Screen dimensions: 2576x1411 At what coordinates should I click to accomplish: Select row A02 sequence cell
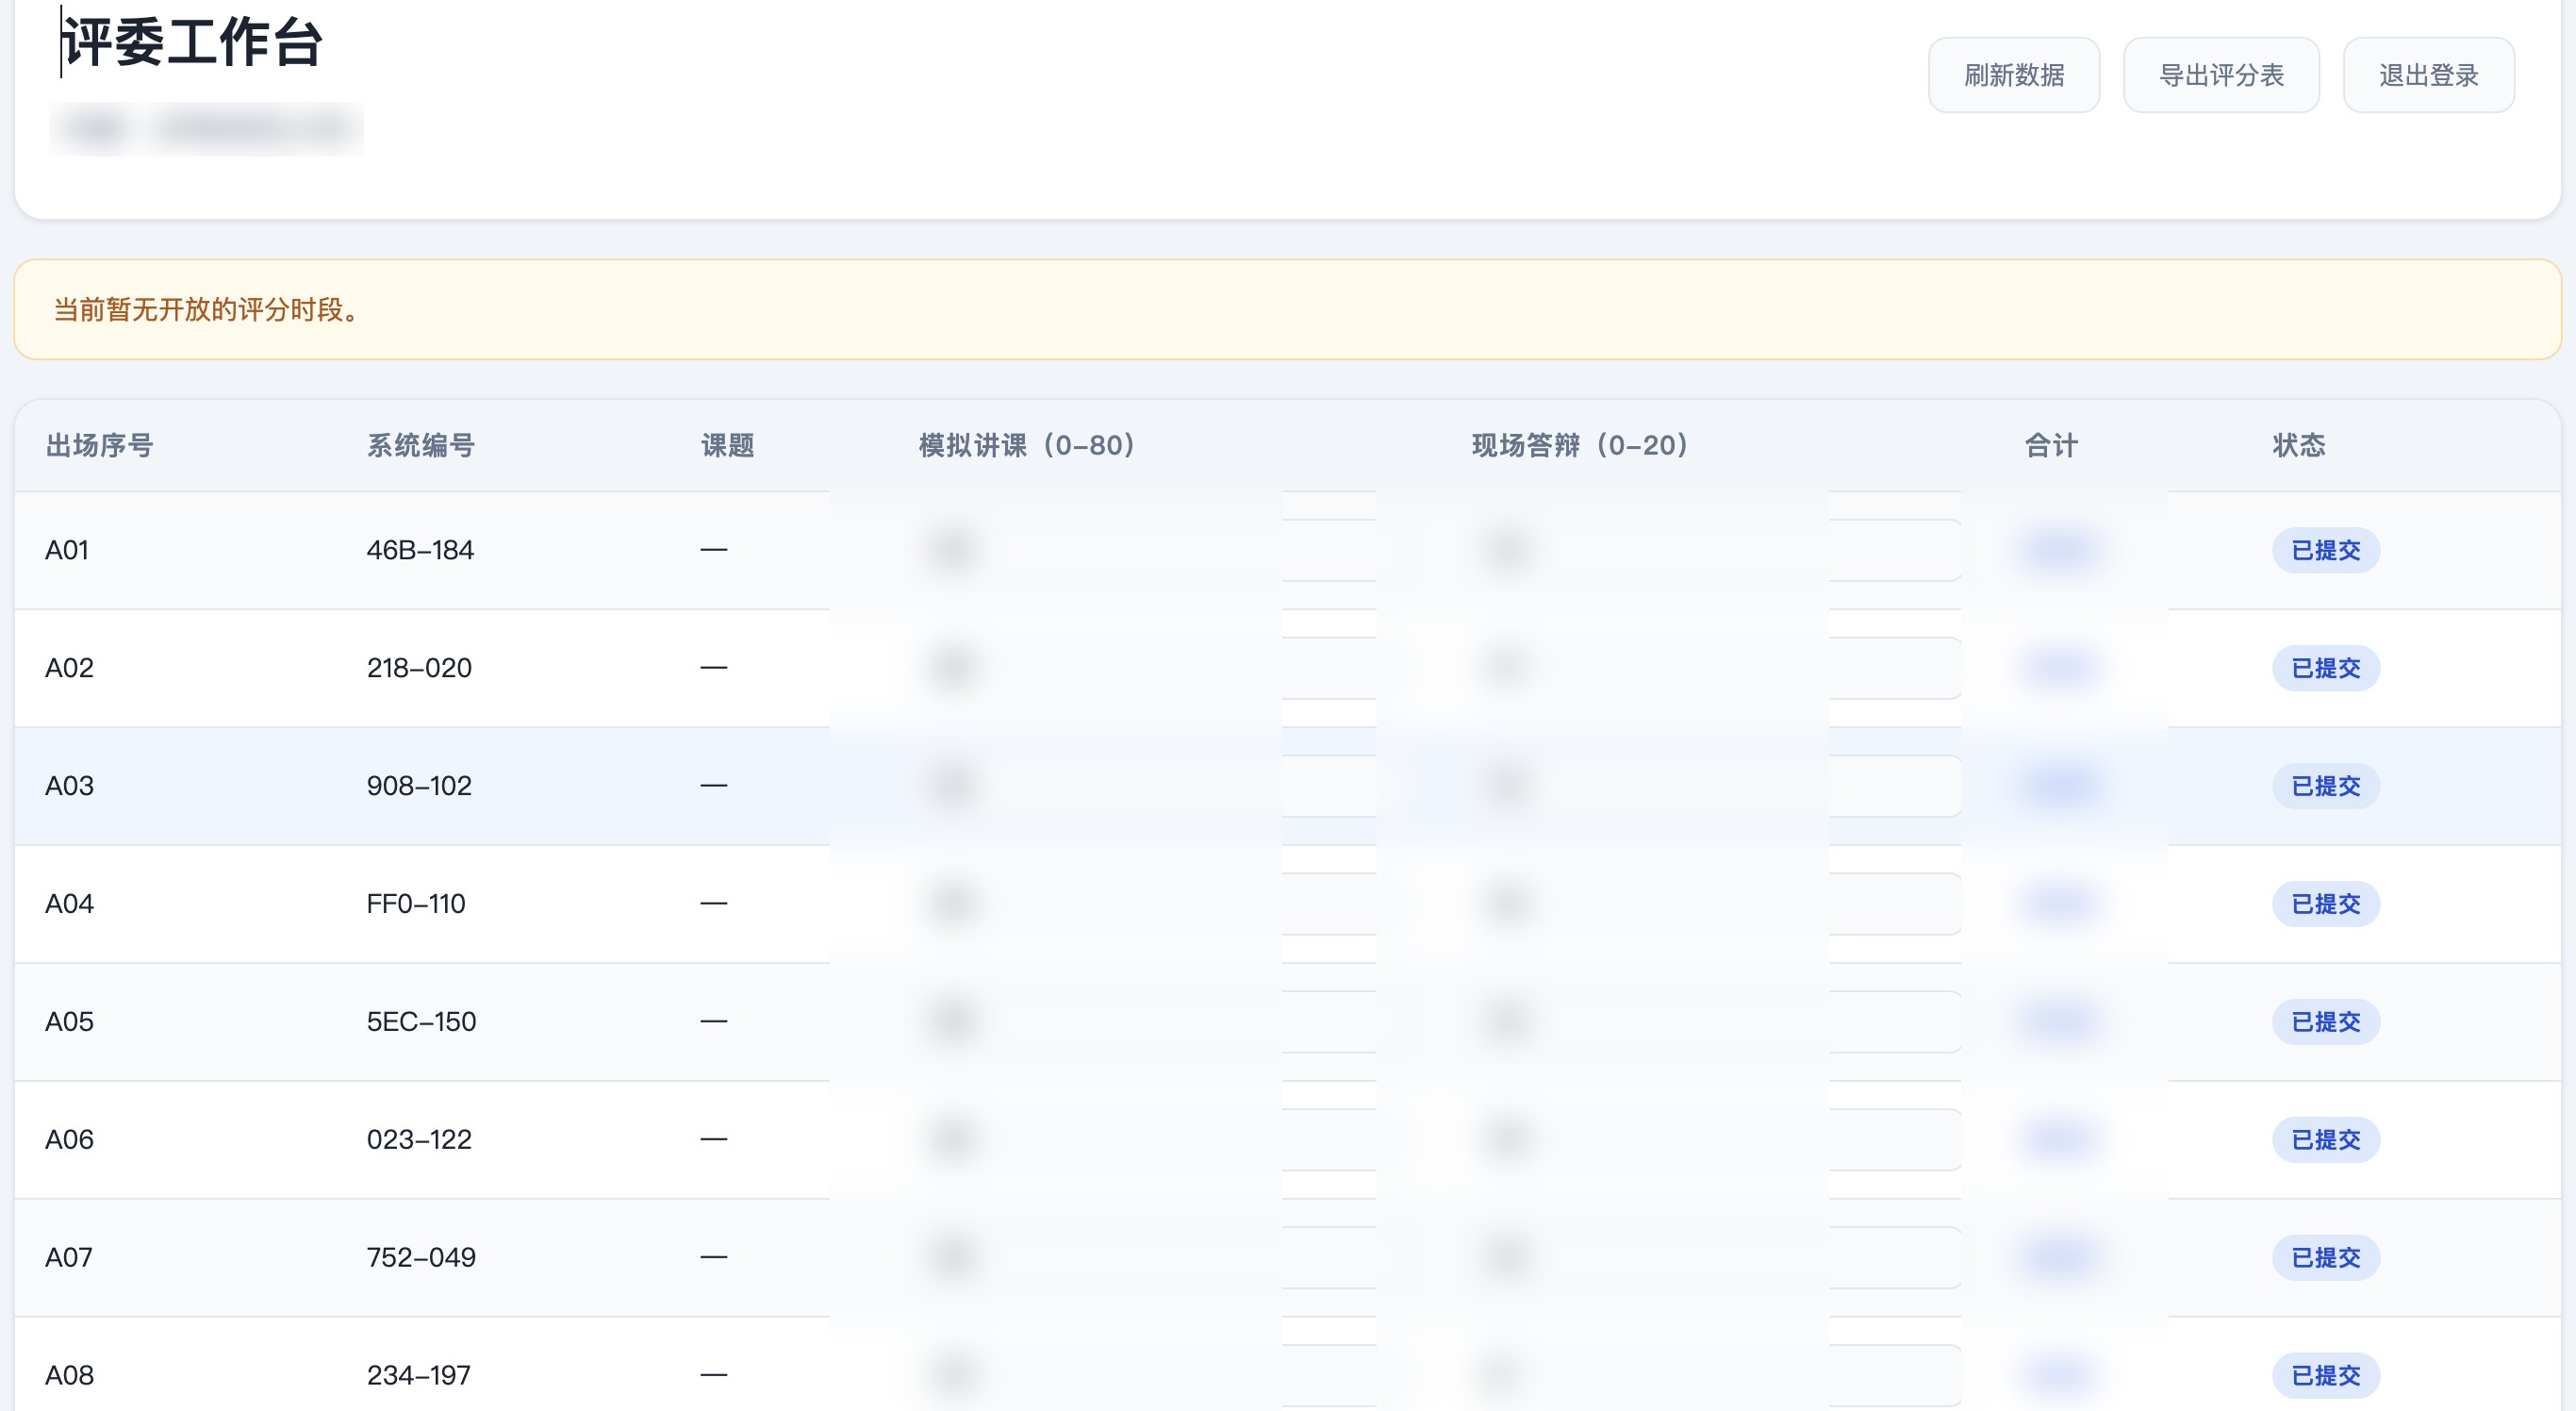coord(69,668)
